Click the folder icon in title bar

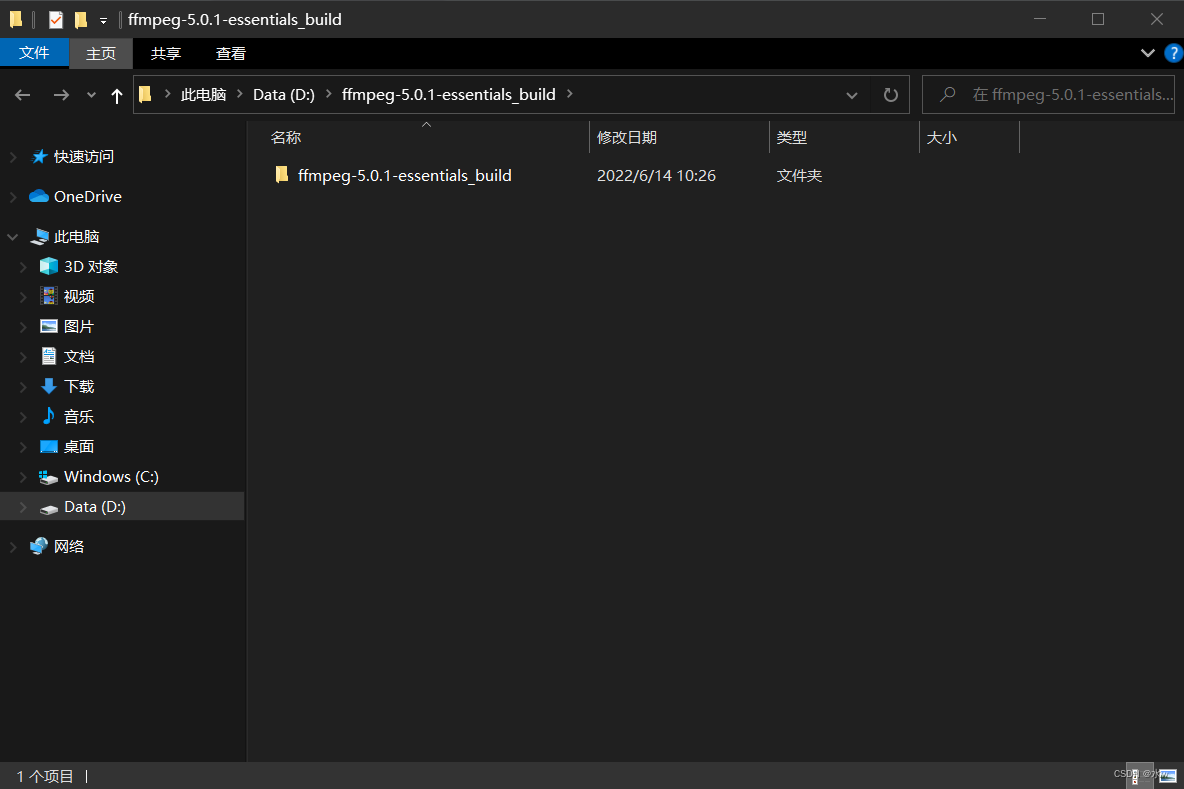(16, 19)
